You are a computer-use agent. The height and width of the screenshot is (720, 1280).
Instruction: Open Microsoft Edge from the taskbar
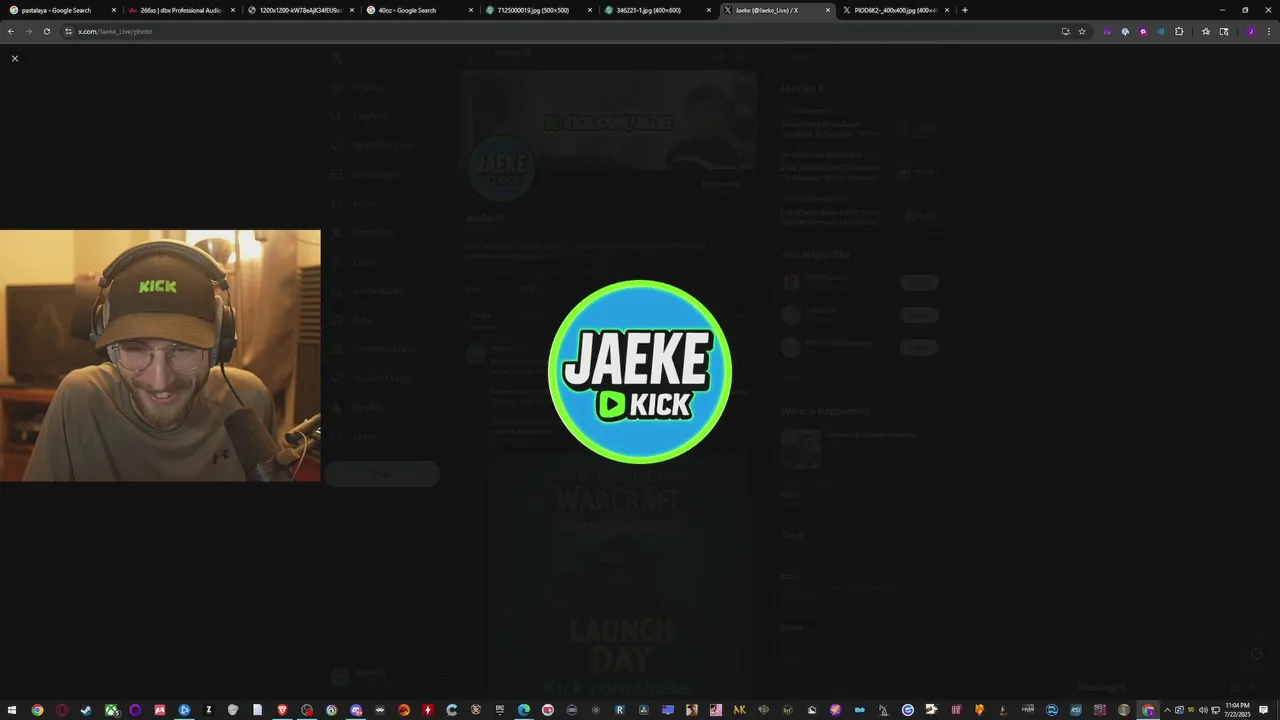tap(523, 710)
